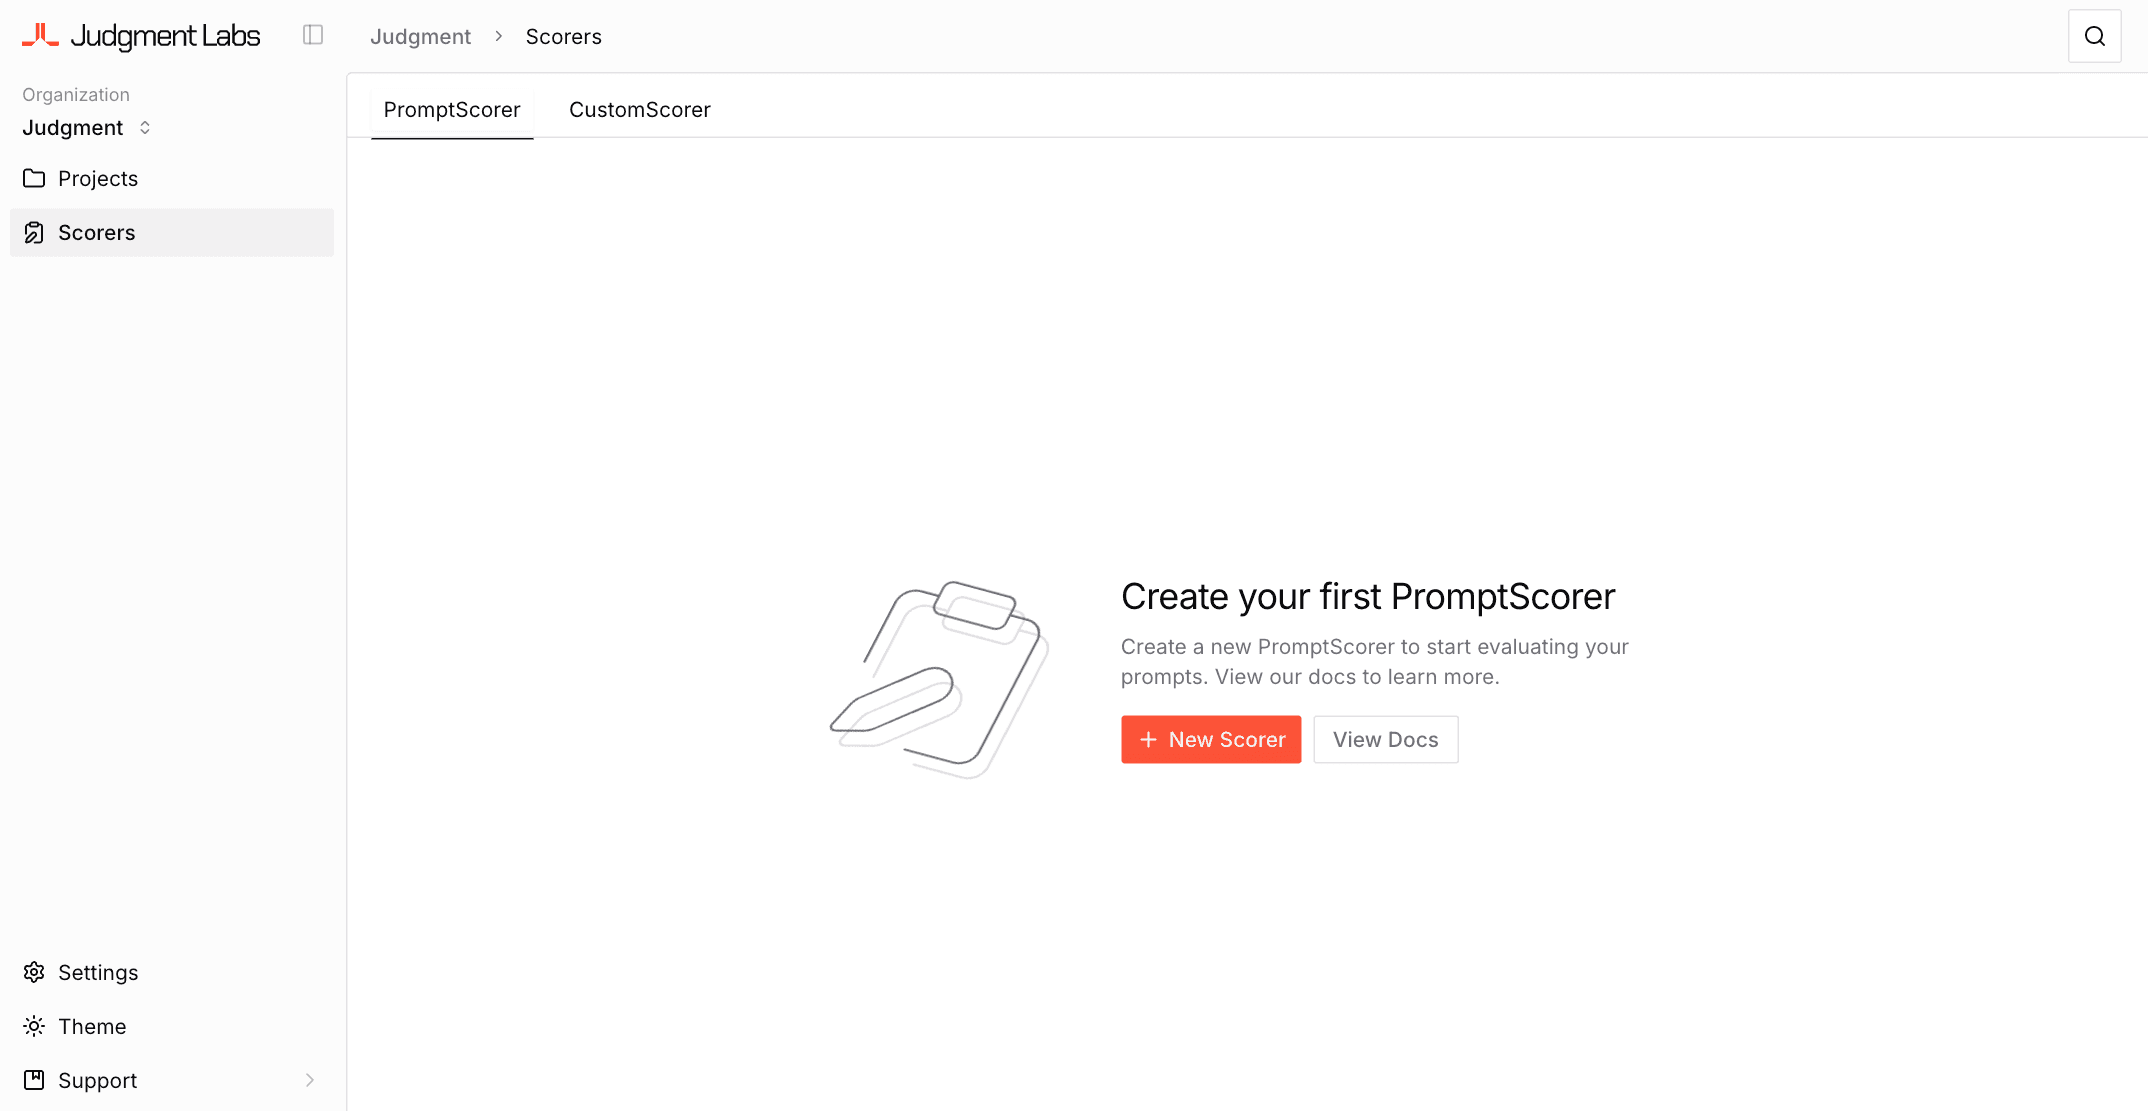This screenshot has height=1111, width=2148.
Task: Click the plus icon on New Scorer
Action: click(x=1148, y=739)
